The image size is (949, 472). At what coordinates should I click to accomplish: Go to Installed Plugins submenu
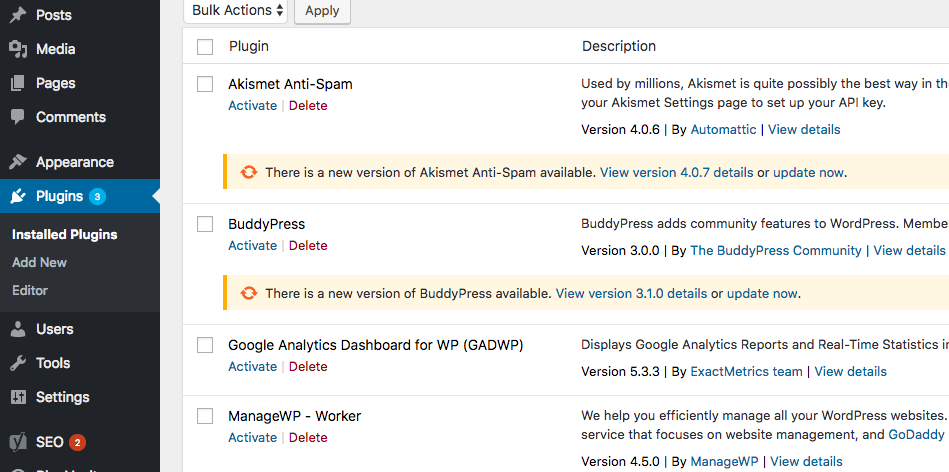coord(65,235)
